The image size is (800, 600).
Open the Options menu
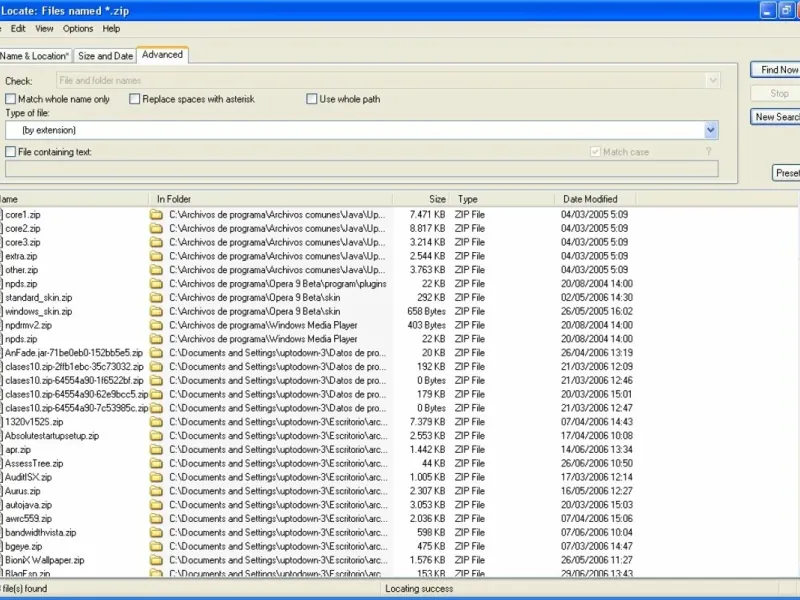click(x=78, y=29)
